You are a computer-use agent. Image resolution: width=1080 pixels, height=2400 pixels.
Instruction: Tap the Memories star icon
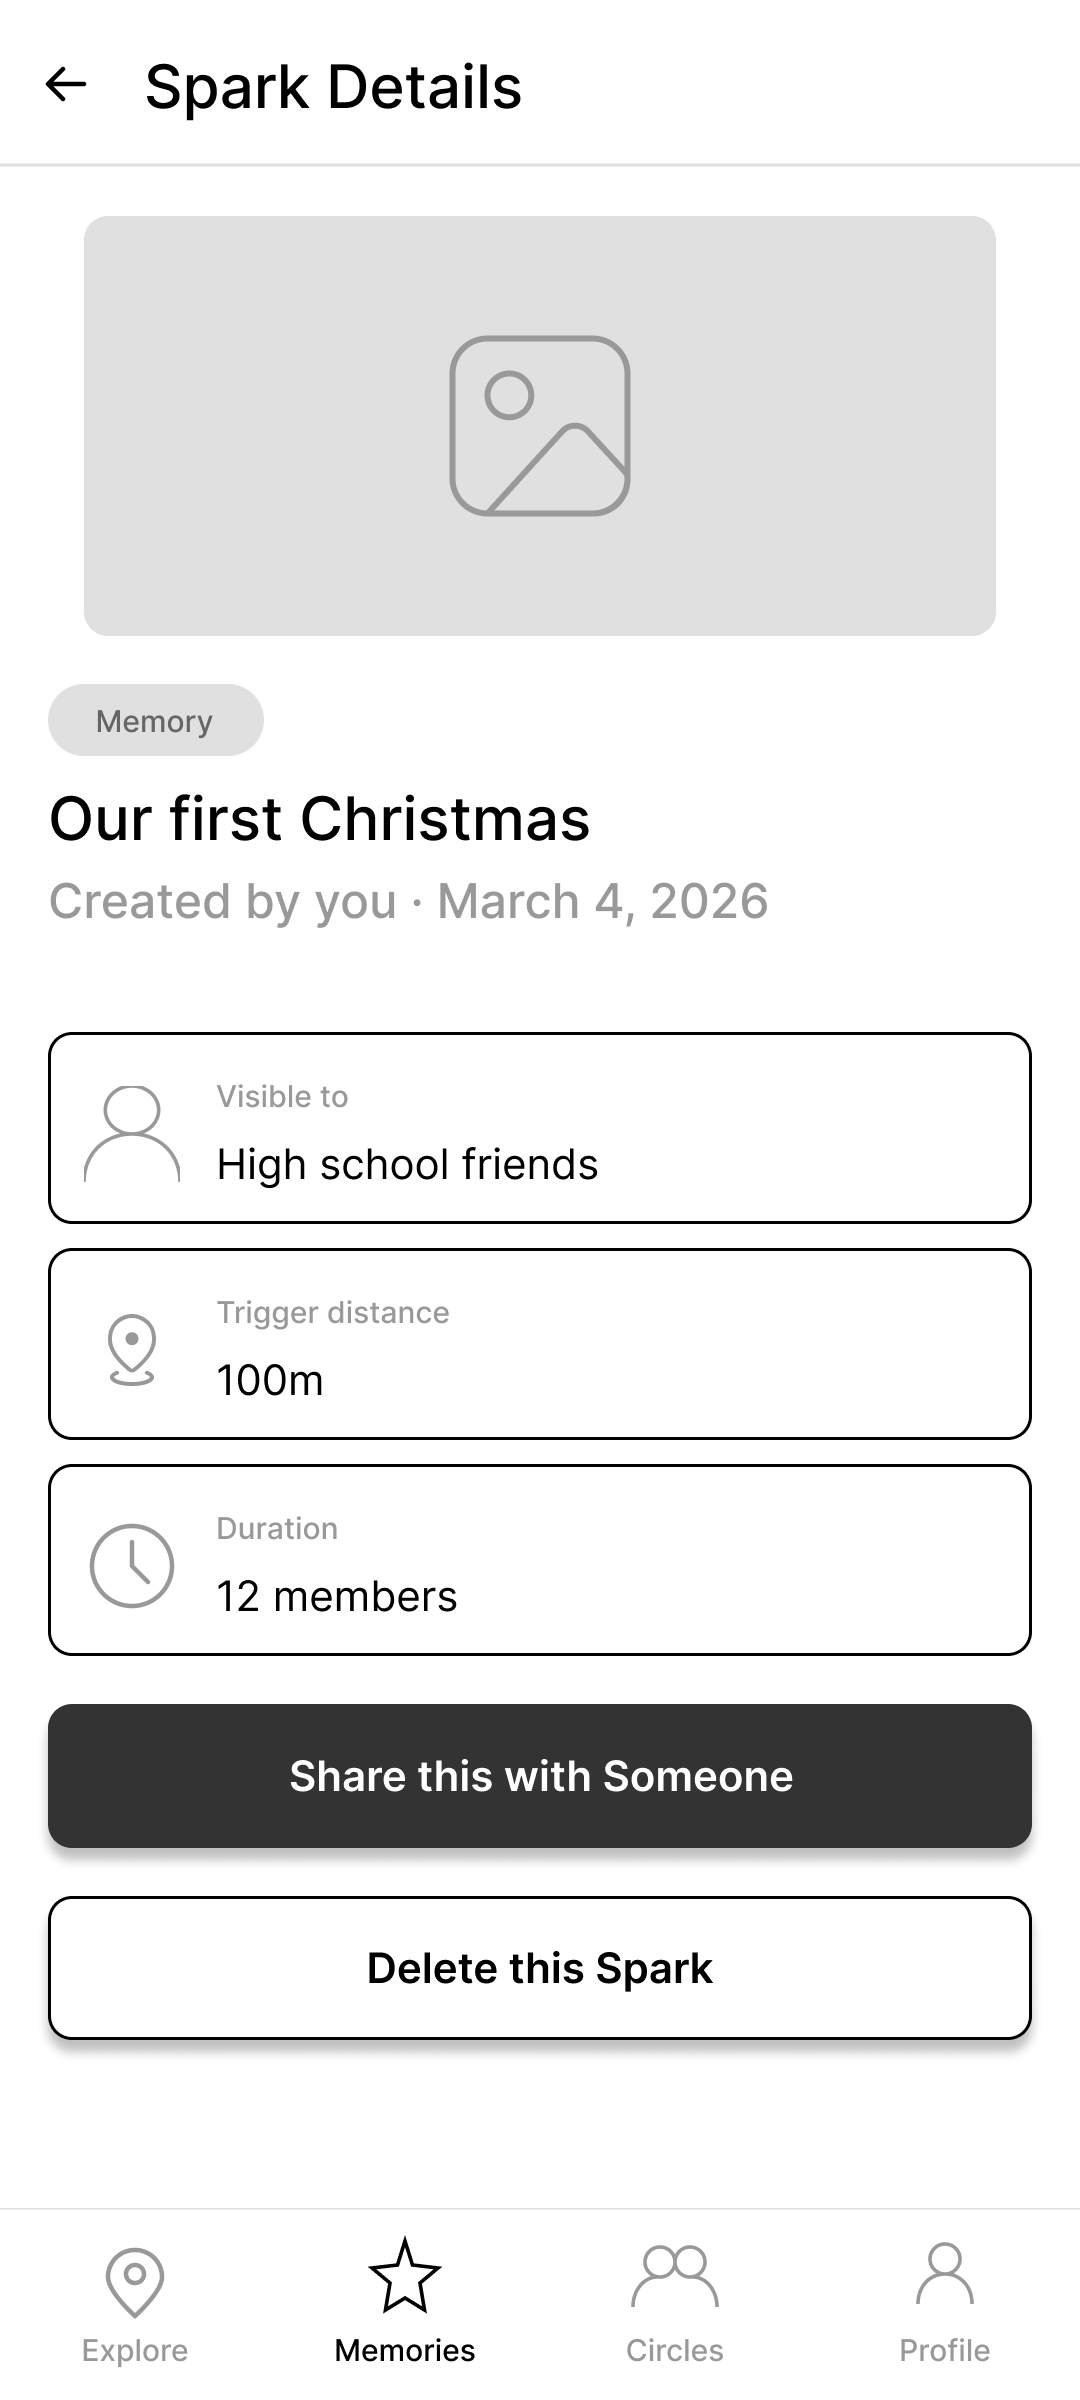(405, 2276)
